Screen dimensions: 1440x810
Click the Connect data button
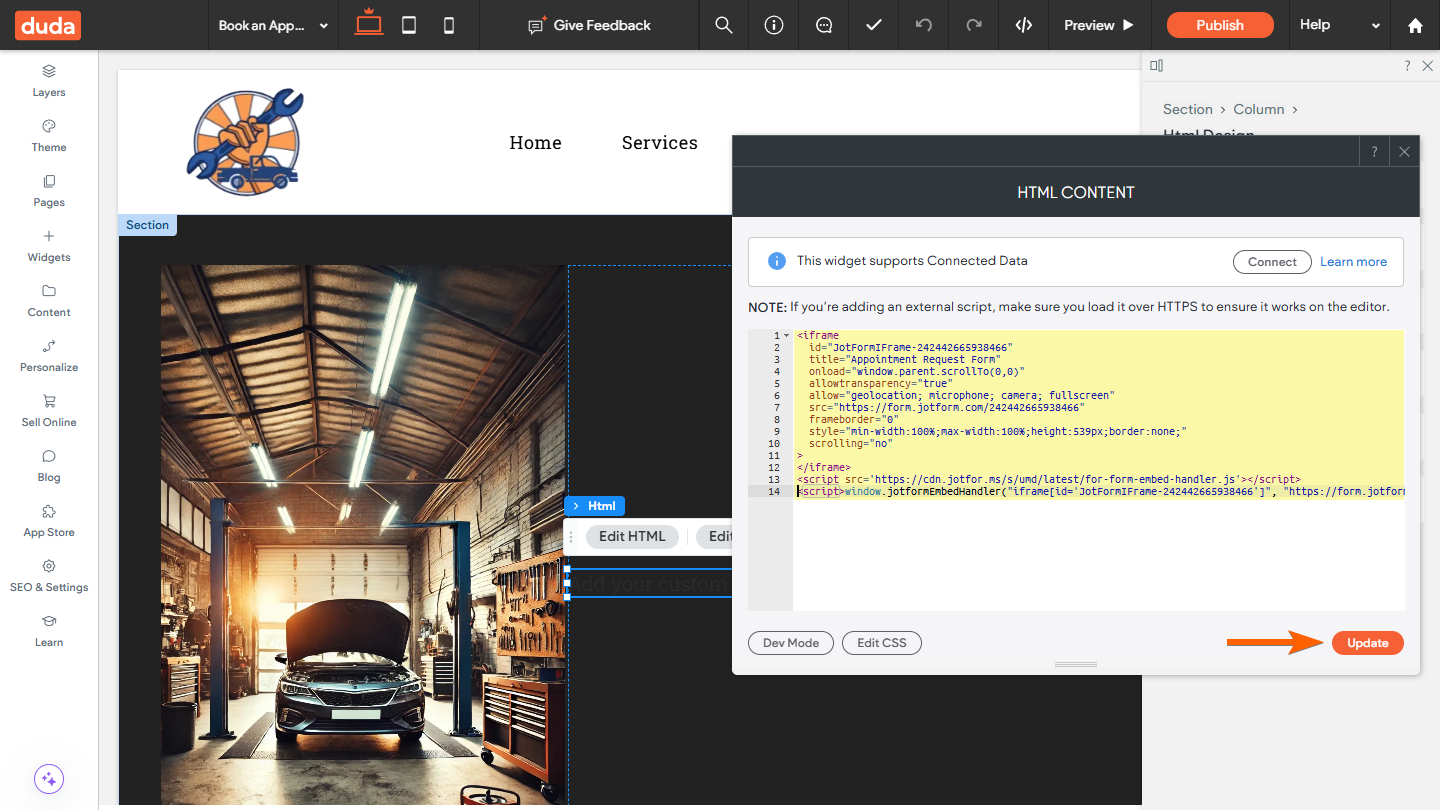tap(1272, 262)
